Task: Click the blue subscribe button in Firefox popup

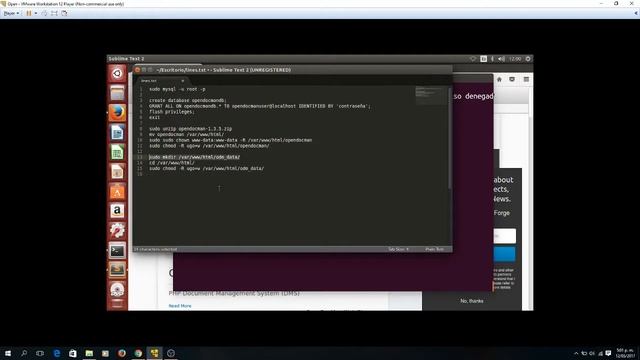Action: [x=504, y=254]
